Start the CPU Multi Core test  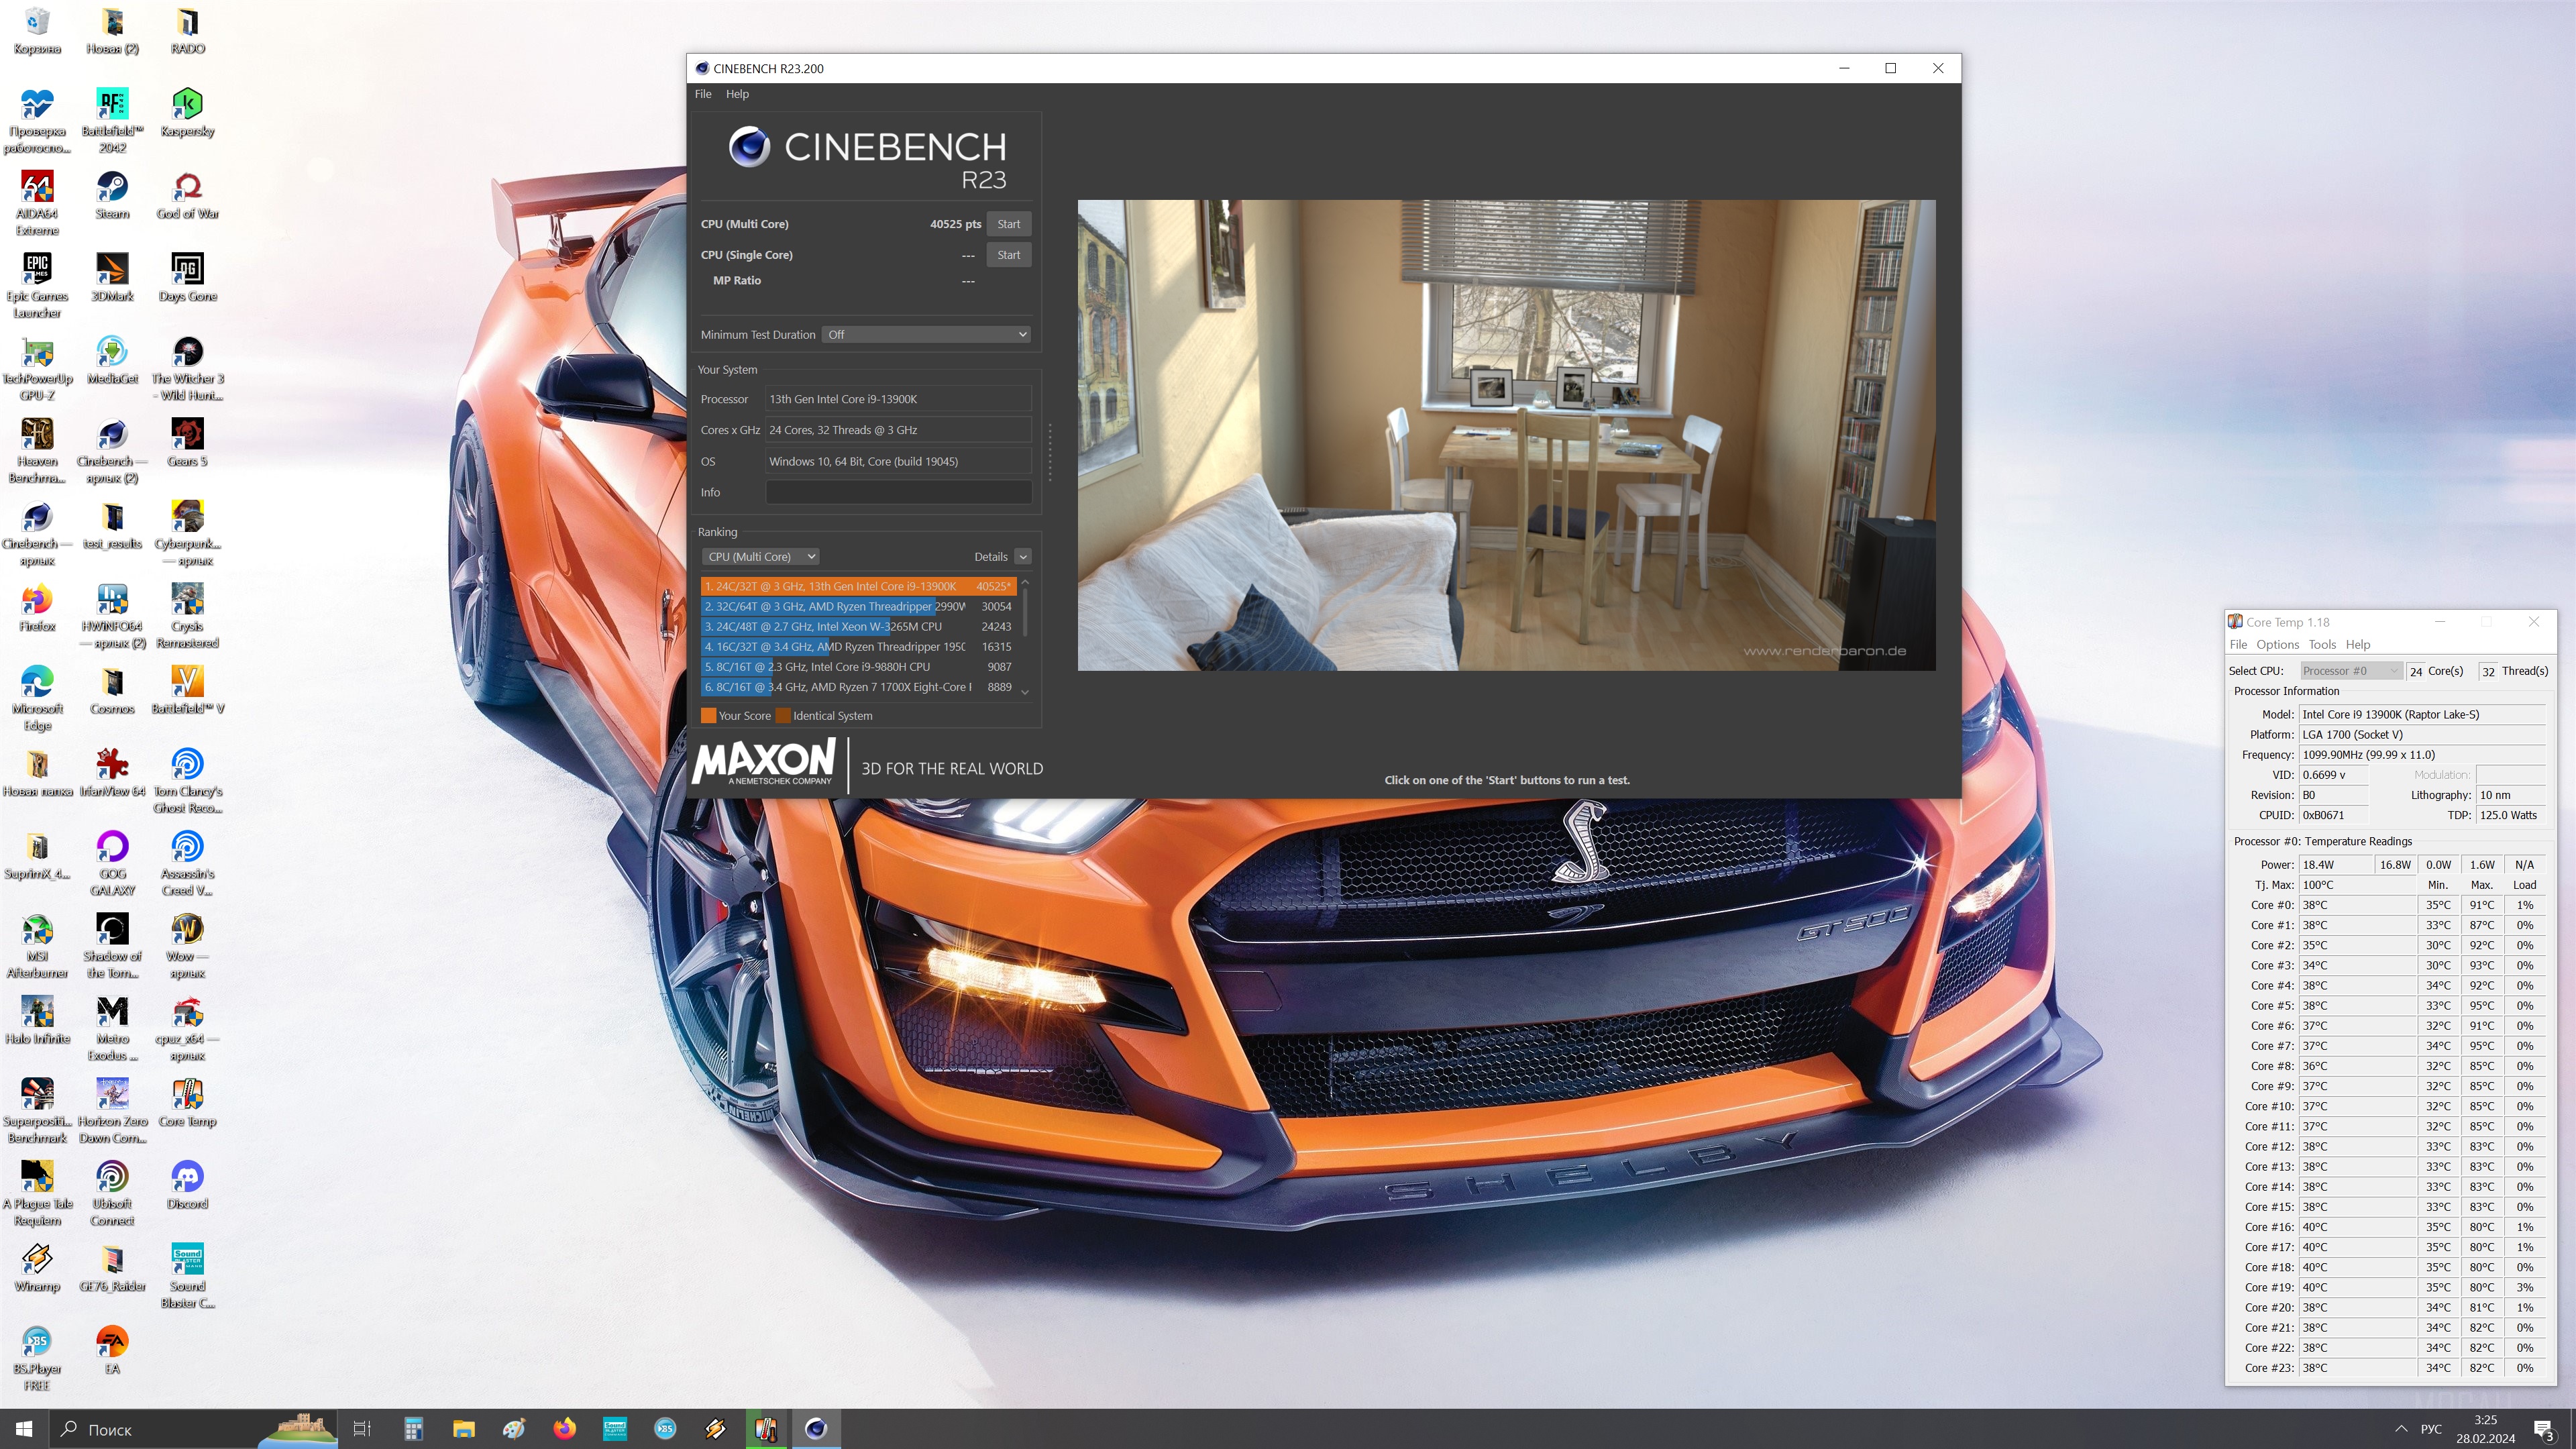(x=1008, y=224)
